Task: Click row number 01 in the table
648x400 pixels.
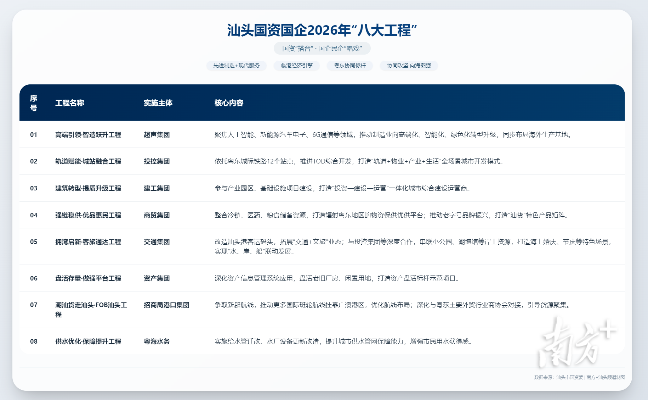Action: pos(33,133)
